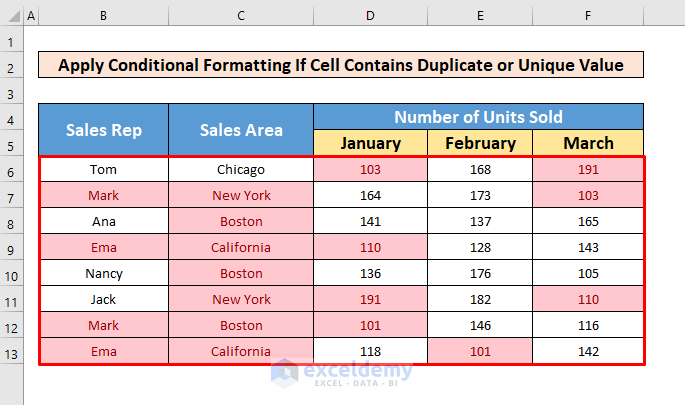
Task: Click the Select All corner triangle
Action: [10, 16]
